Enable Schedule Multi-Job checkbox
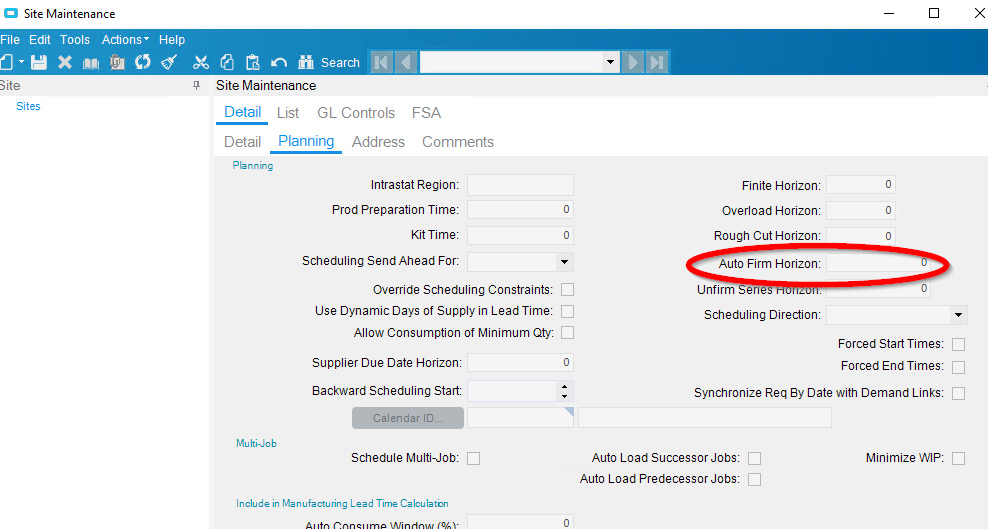The width and height of the screenshot is (988, 529). point(474,458)
